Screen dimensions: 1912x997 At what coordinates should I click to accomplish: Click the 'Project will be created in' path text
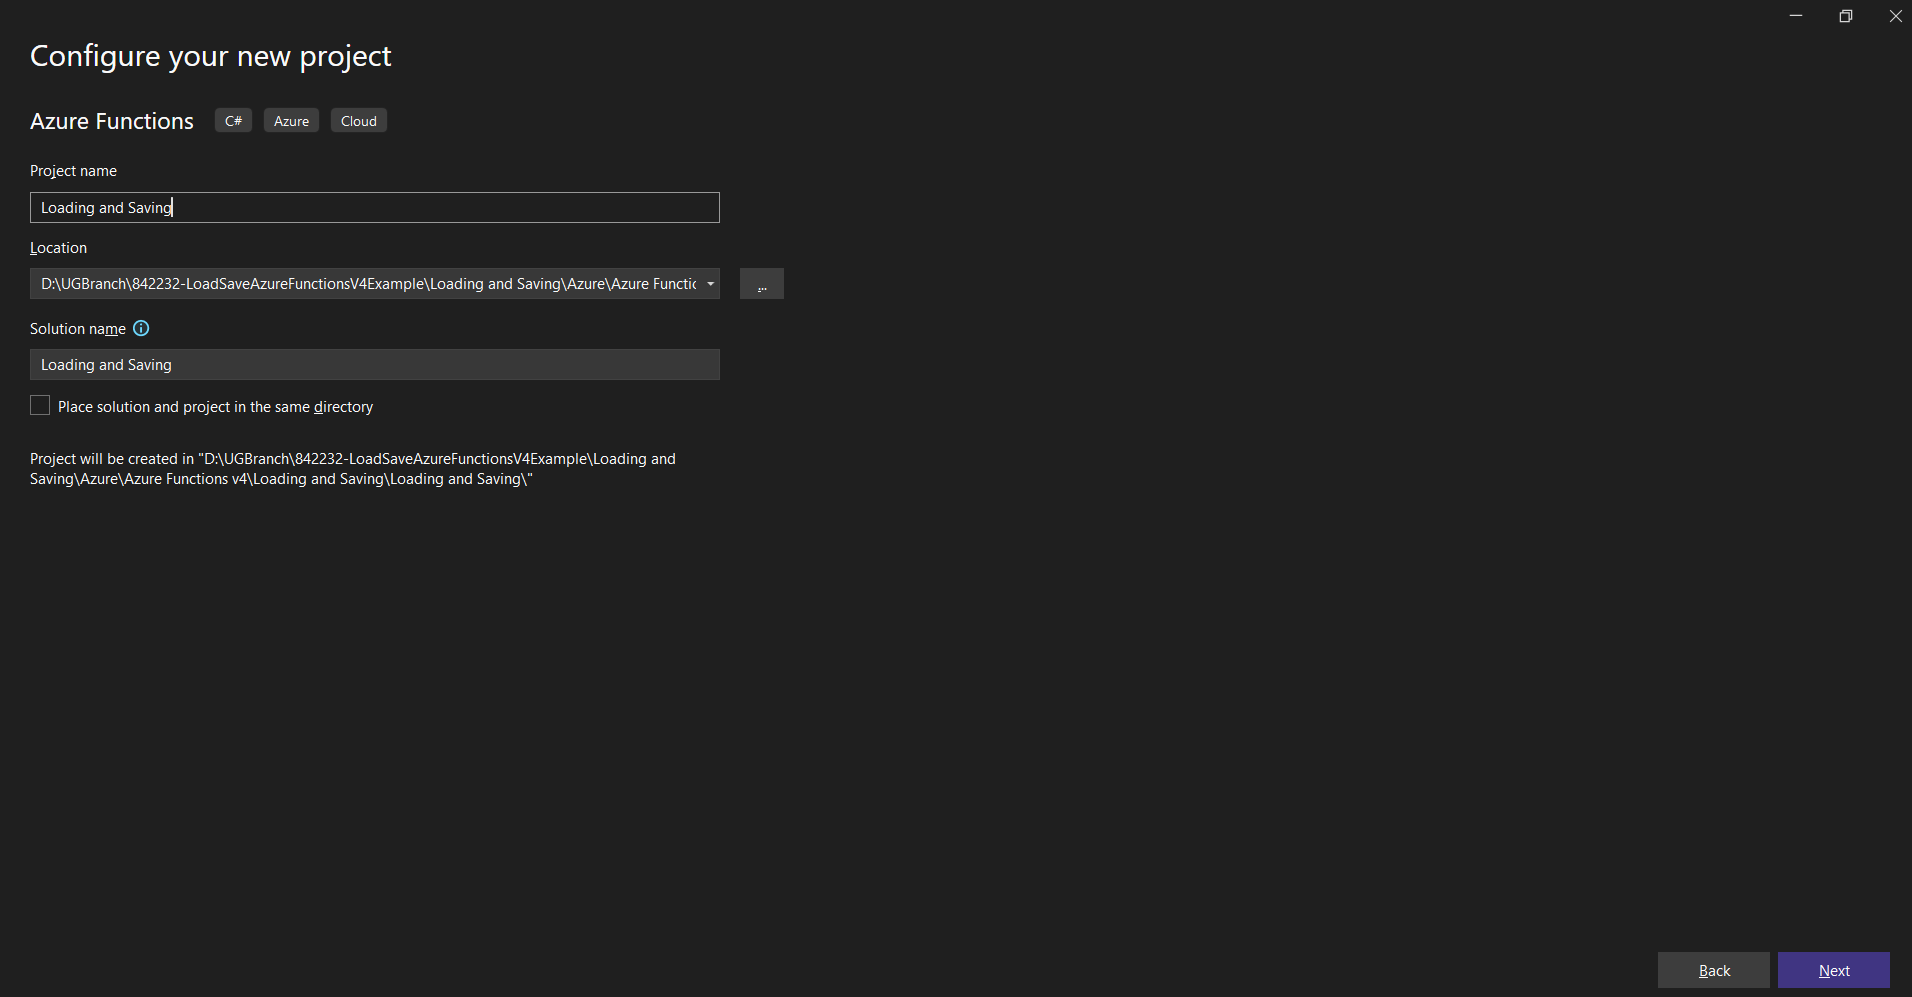click(x=353, y=469)
